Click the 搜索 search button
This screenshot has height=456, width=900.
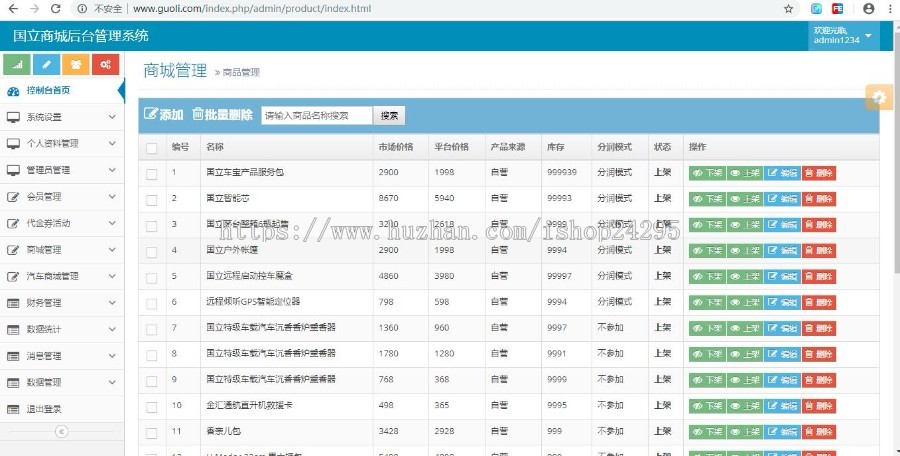[389, 115]
